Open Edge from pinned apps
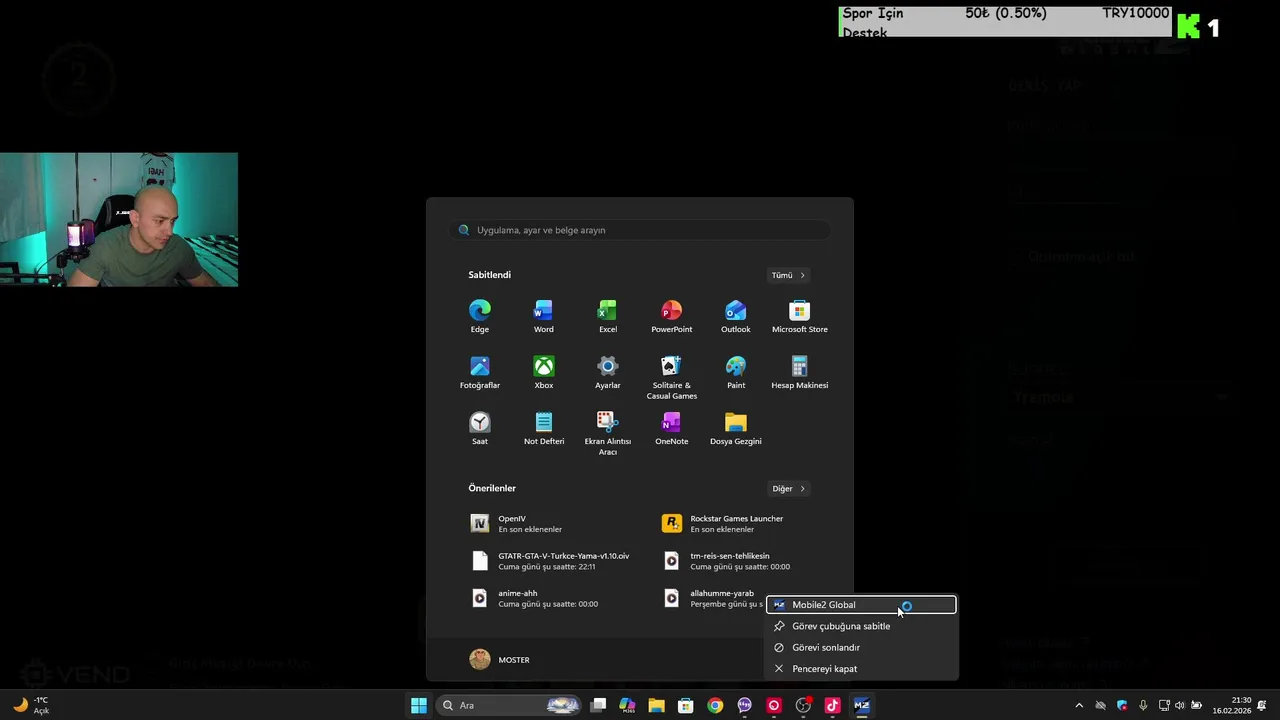The height and width of the screenshot is (720, 1280). [480, 316]
